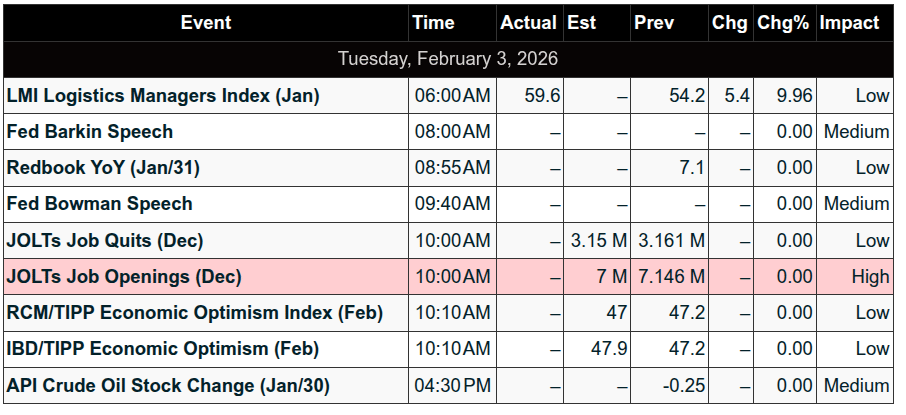Select RCM/TIPP Economic Optimism Index event
Screen dimensions: 906x415
tap(195, 313)
